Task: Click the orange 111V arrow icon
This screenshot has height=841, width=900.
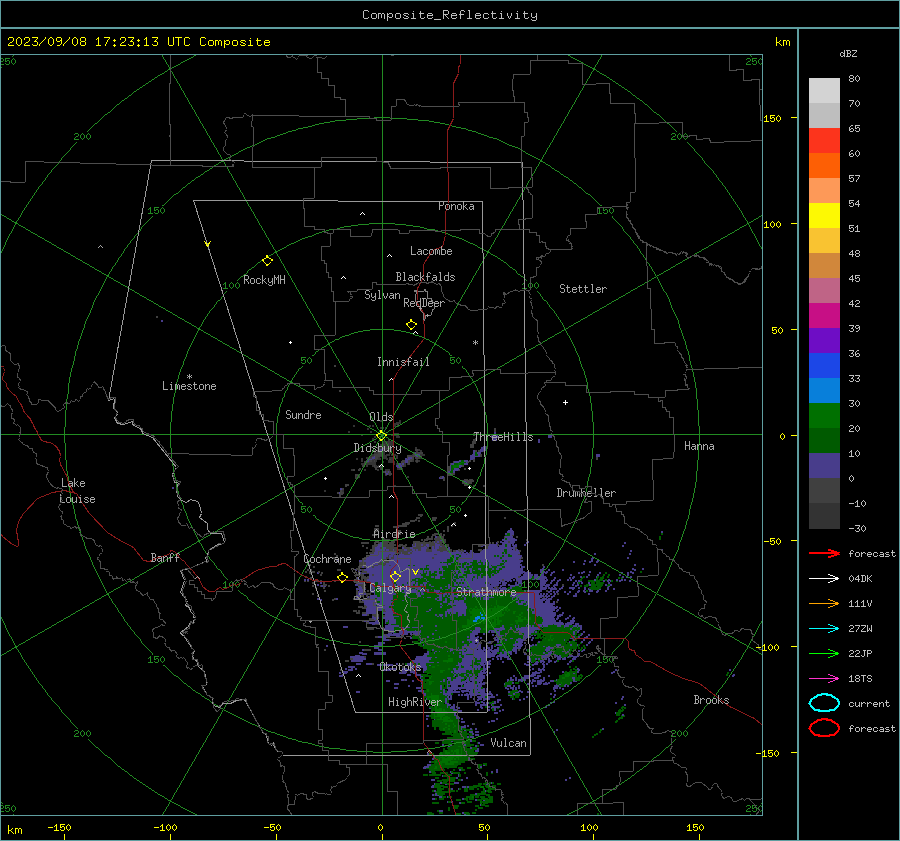Action: pyautogui.click(x=824, y=603)
